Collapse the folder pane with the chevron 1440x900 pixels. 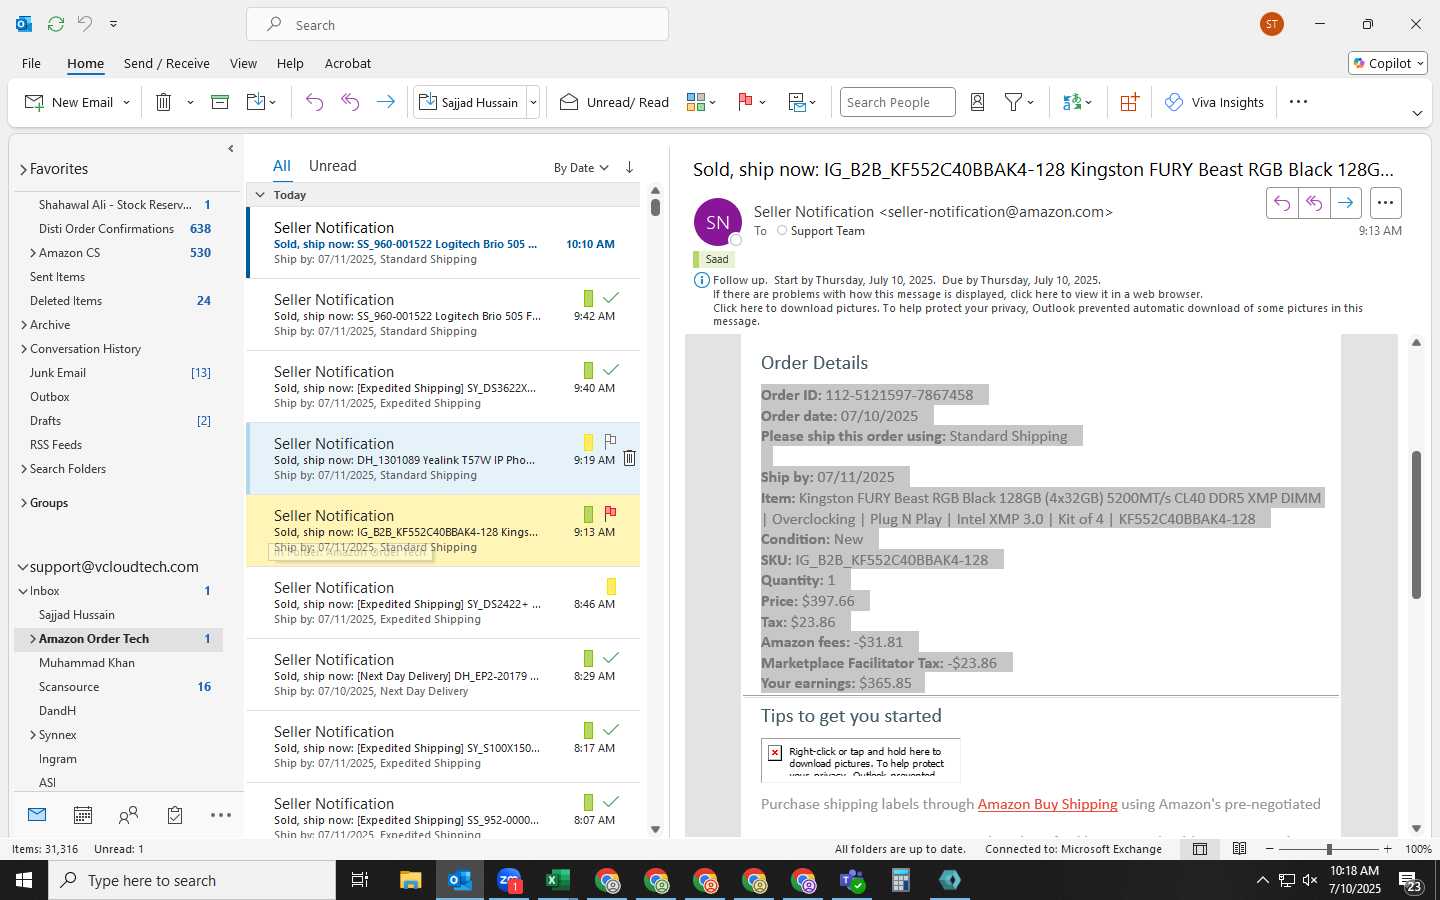(x=230, y=149)
